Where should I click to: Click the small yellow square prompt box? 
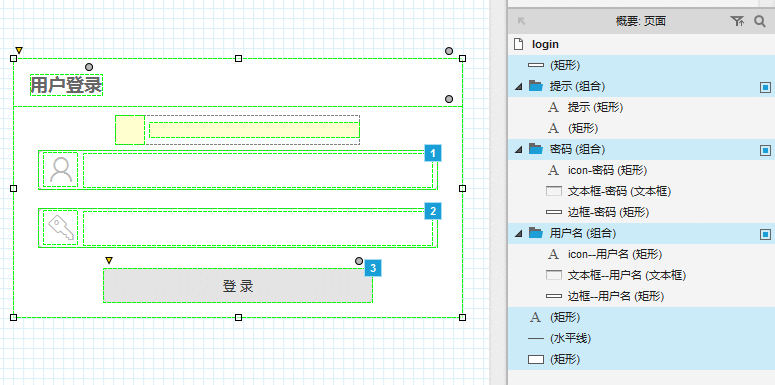click(x=130, y=130)
